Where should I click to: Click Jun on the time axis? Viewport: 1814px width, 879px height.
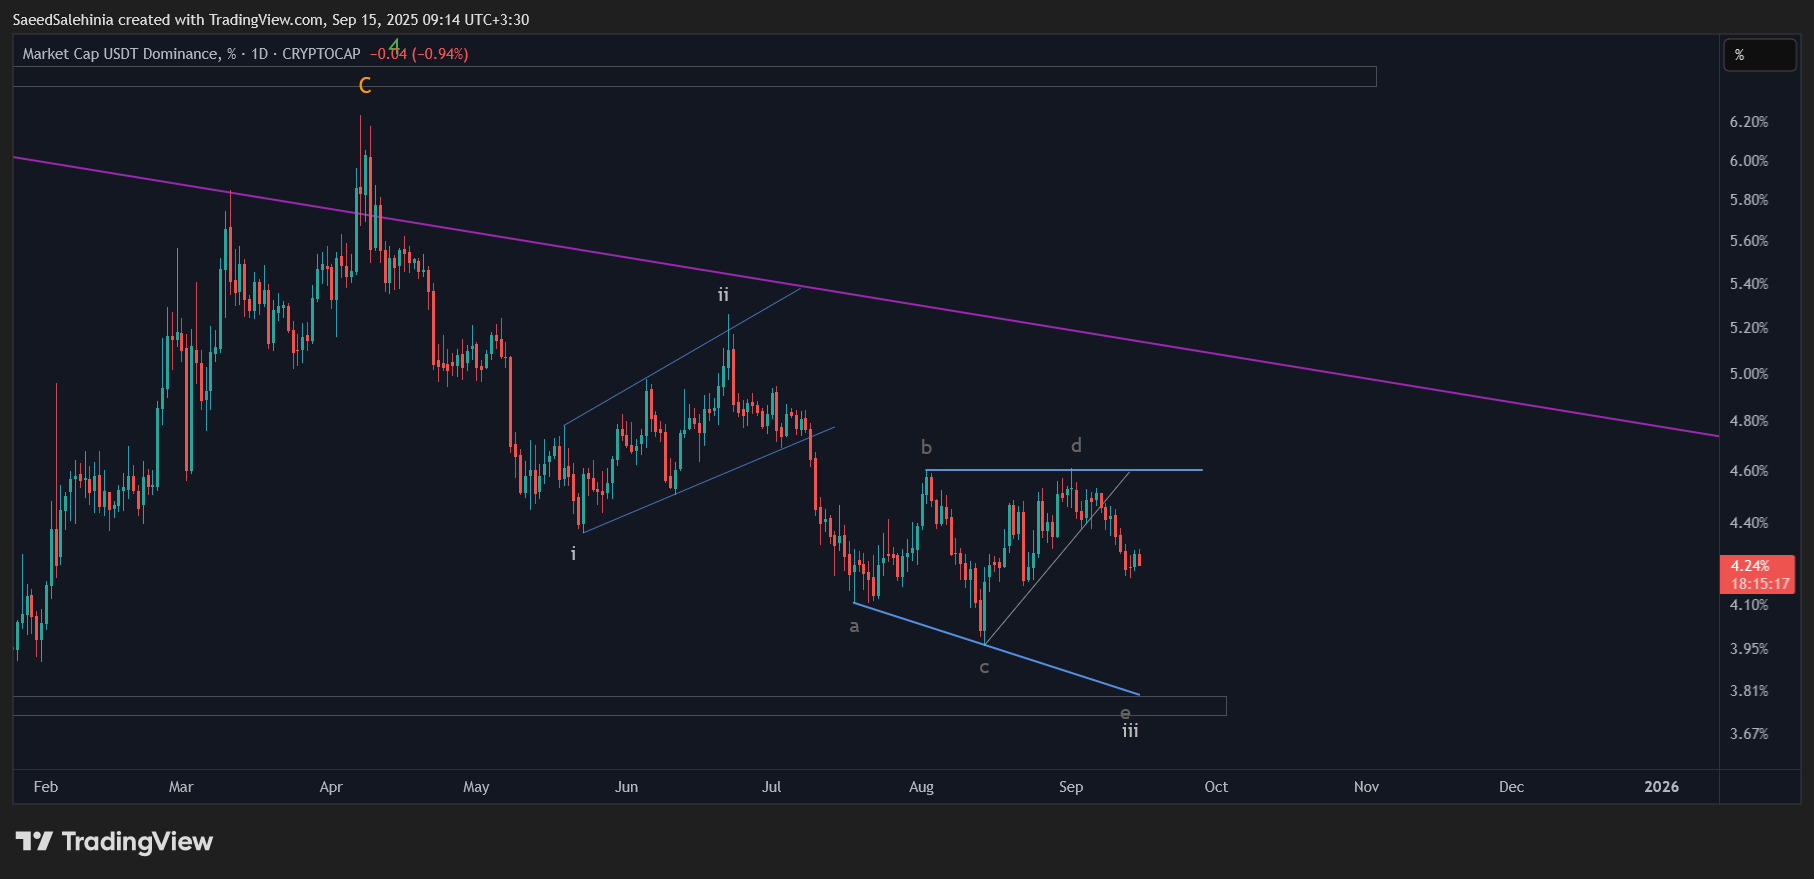point(626,787)
